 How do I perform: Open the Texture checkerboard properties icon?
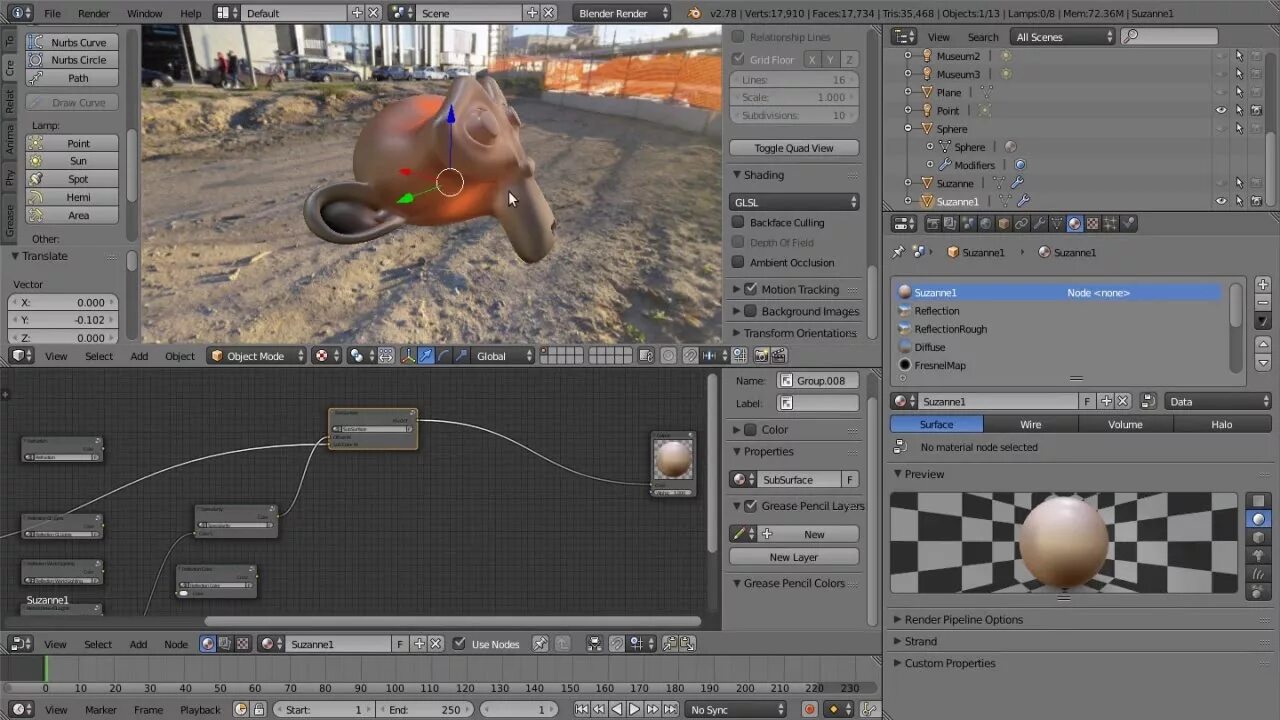coord(1092,224)
